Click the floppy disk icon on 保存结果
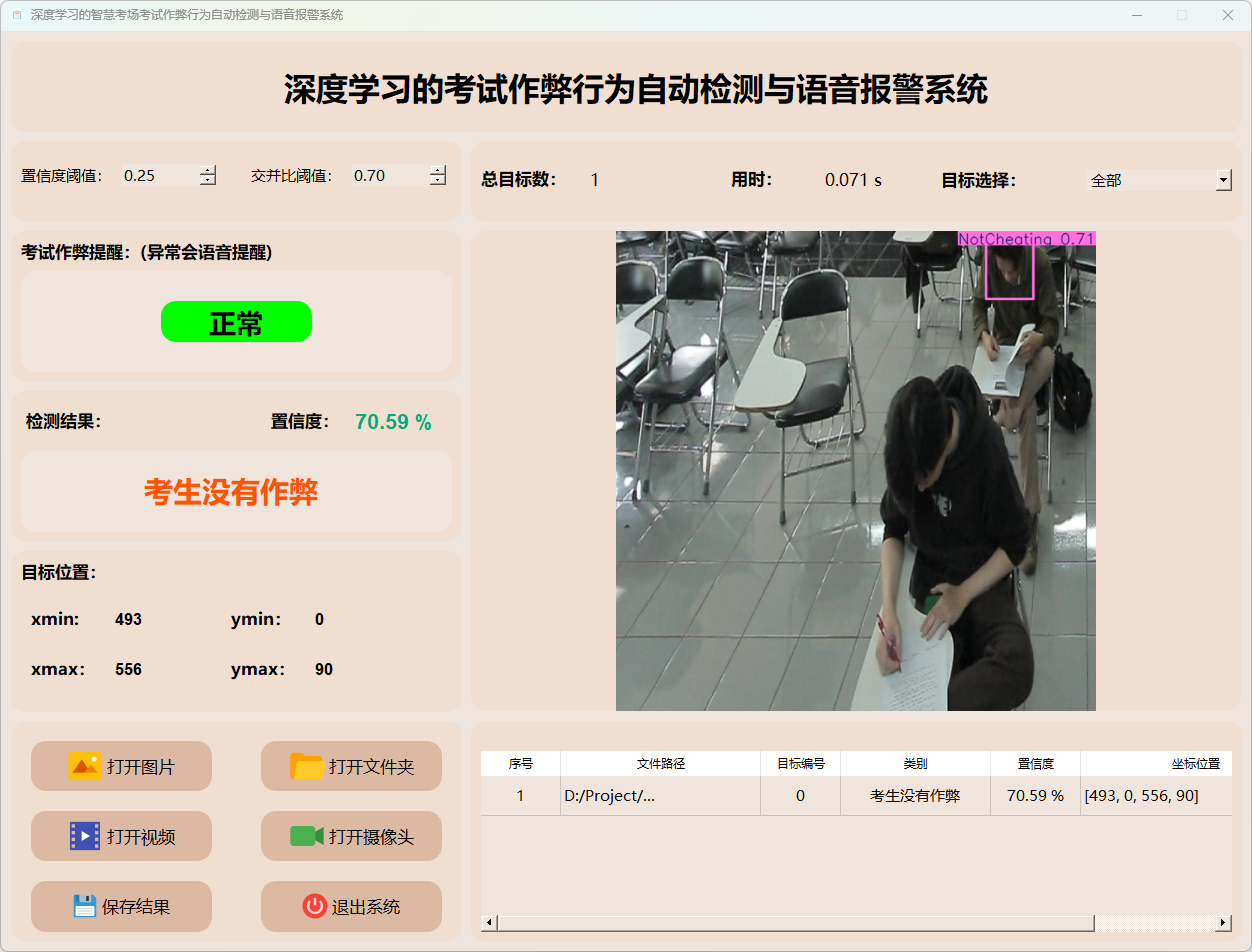The height and width of the screenshot is (952, 1252). click(85, 906)
